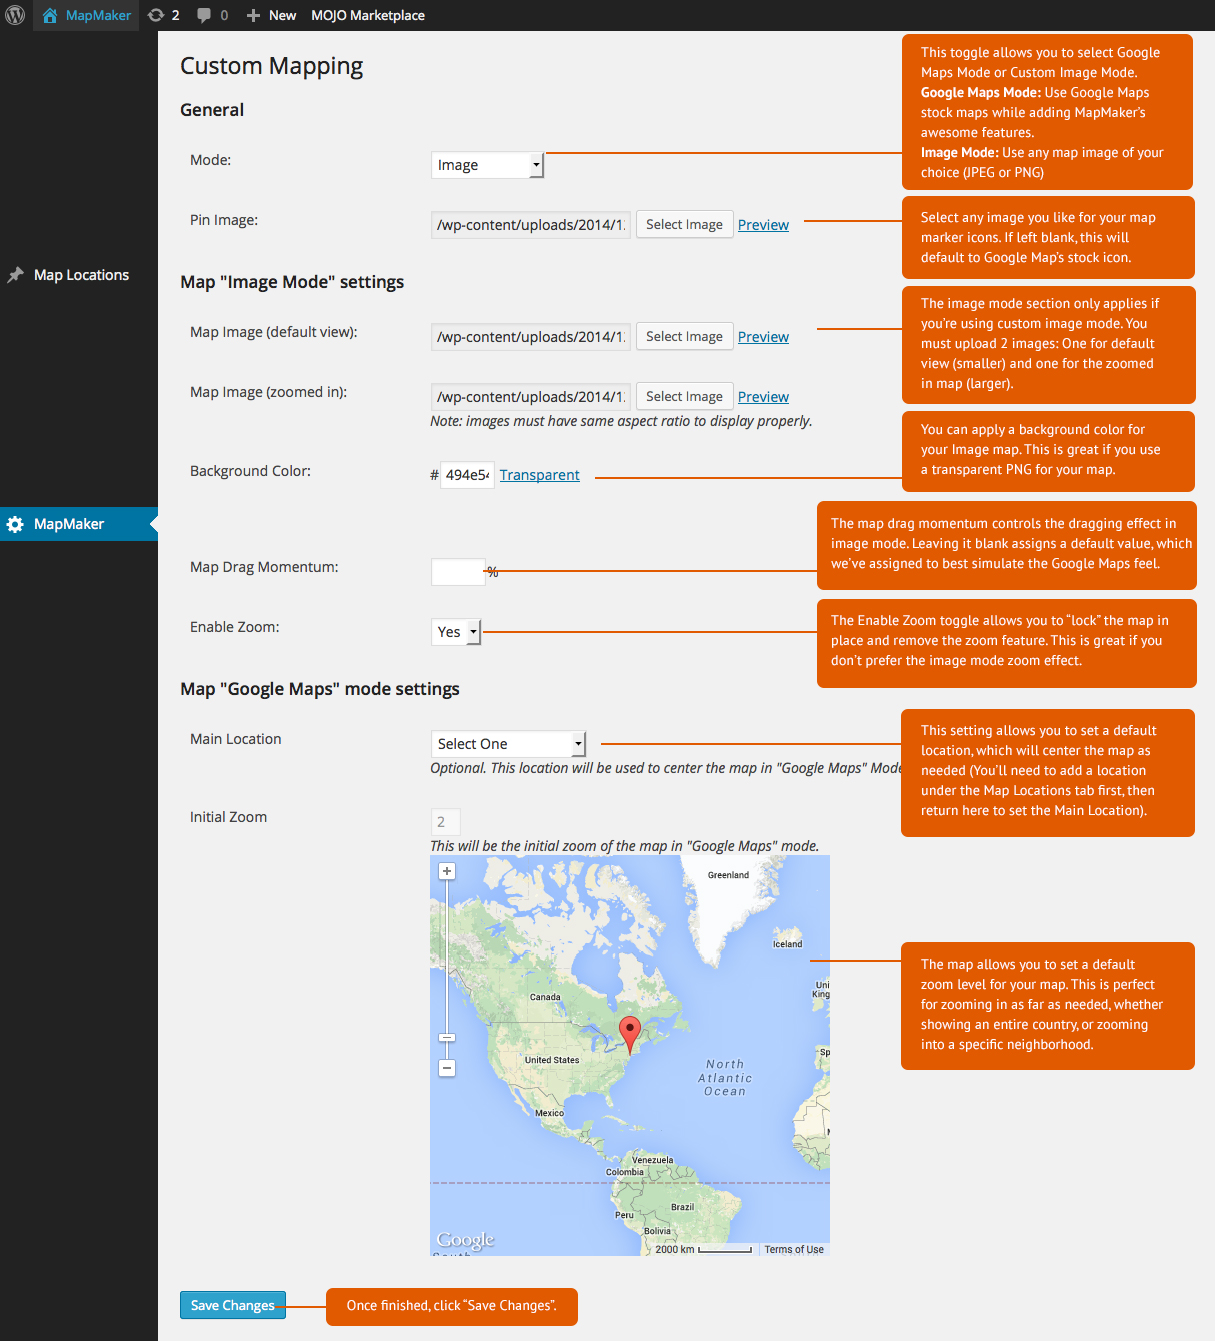Click the map zoom in plus button
This screenshot has height=1341, width=1215.
(447, 871)
